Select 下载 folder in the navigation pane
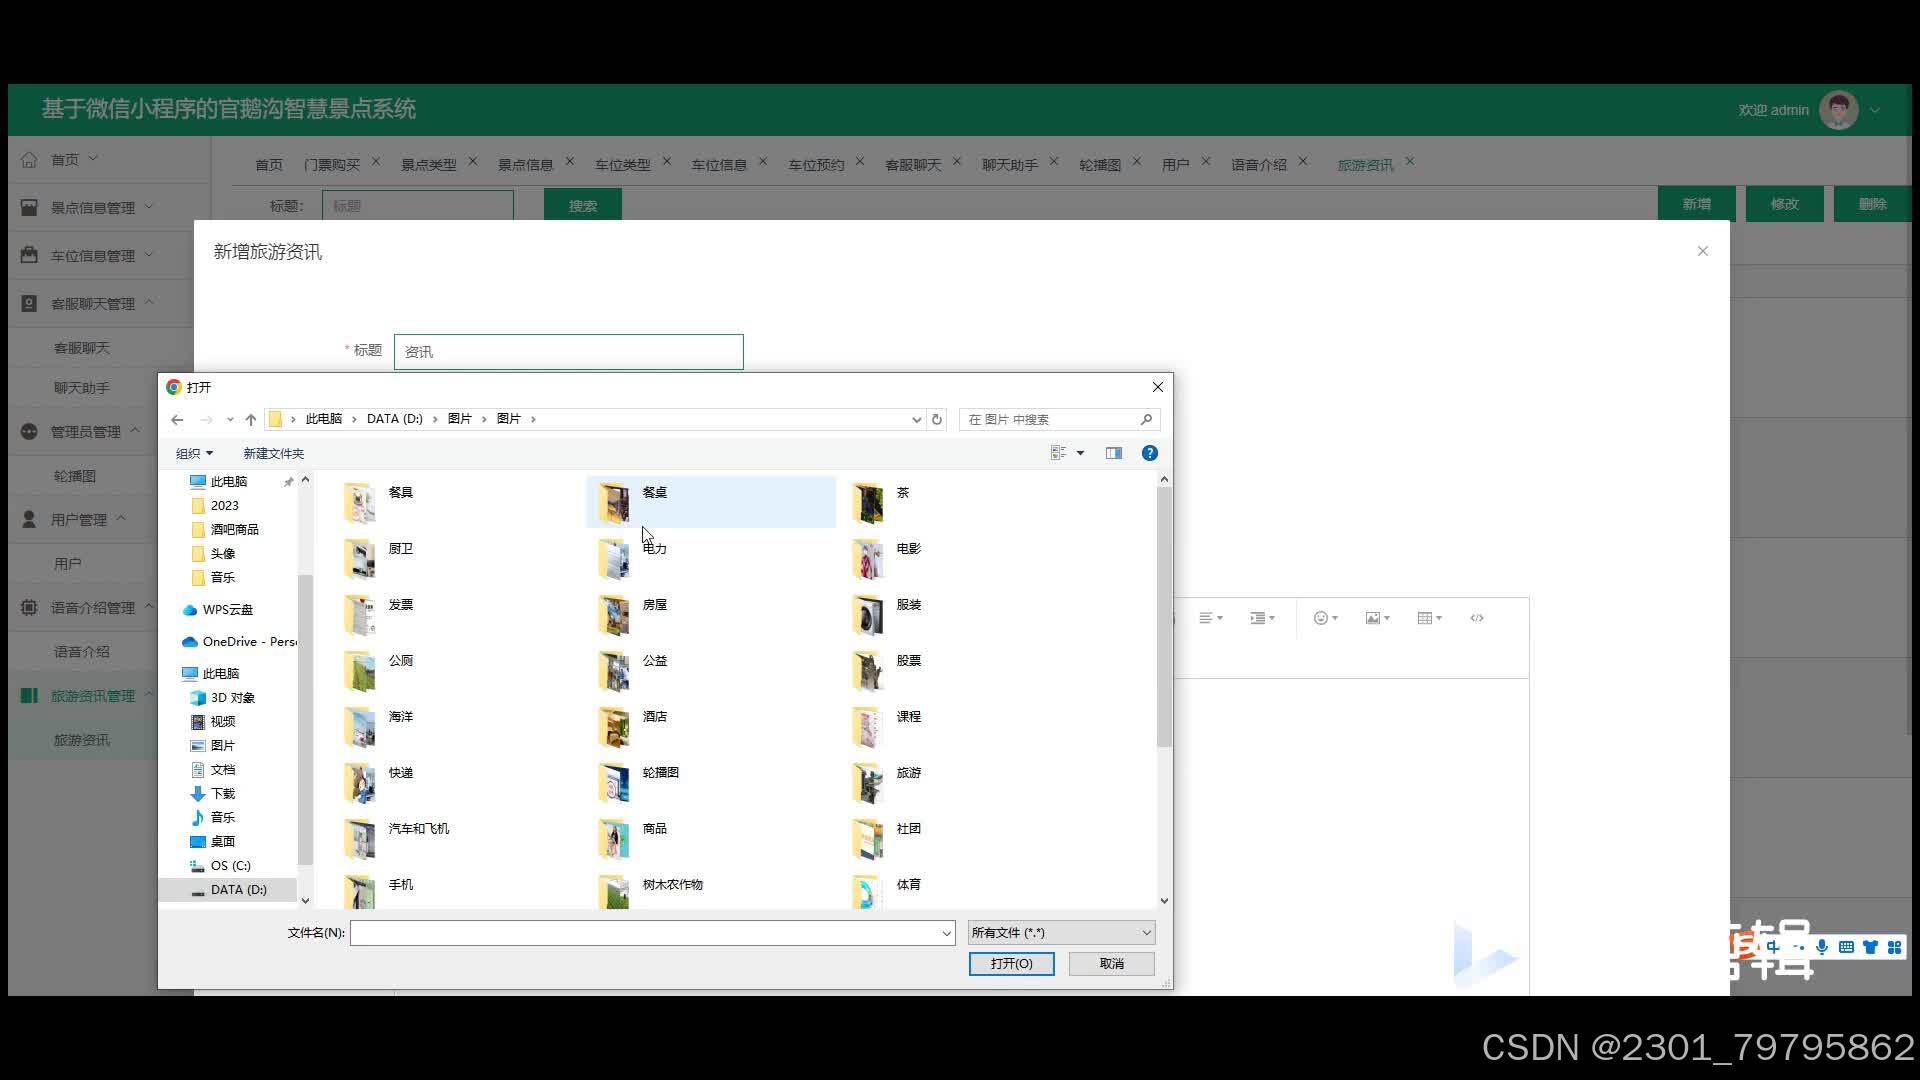 [222, 793]
